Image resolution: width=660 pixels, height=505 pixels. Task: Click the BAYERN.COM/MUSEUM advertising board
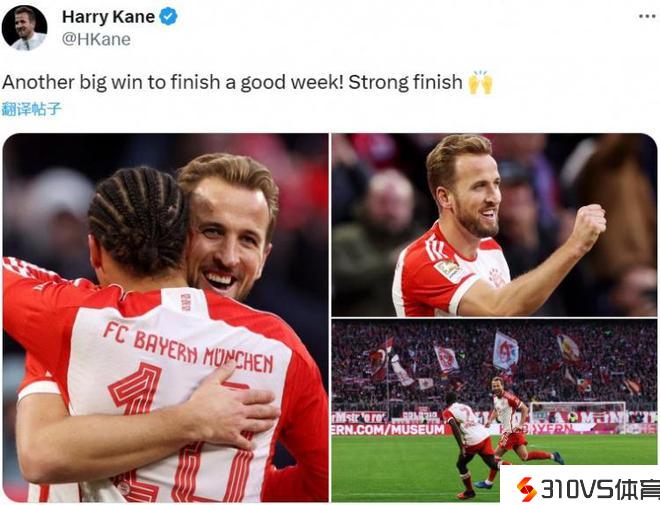[x=388, y=429]
